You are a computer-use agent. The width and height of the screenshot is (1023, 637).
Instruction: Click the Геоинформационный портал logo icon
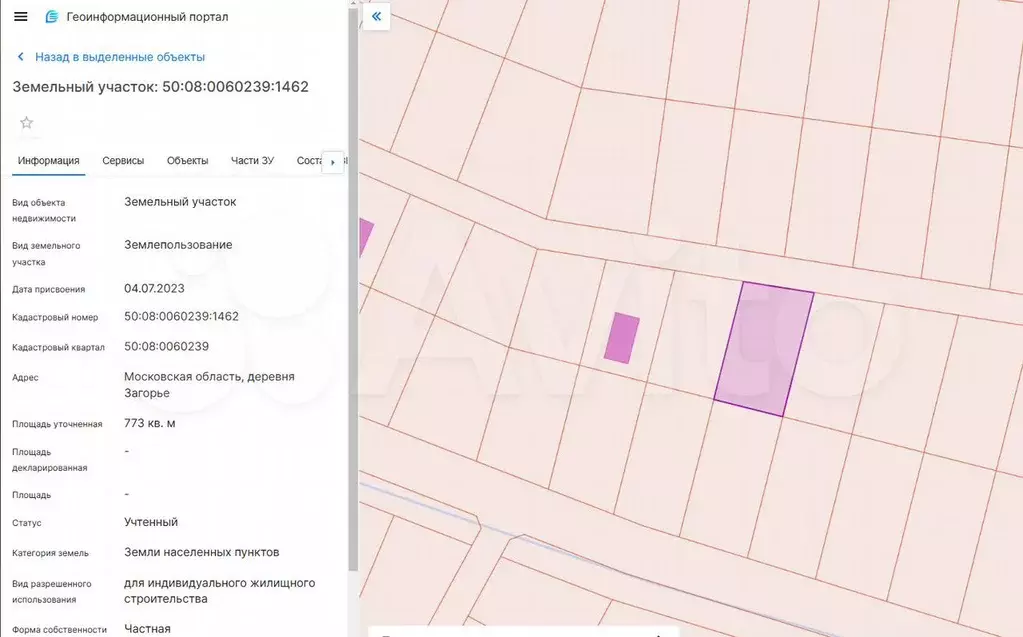click(x=52, y=17)
